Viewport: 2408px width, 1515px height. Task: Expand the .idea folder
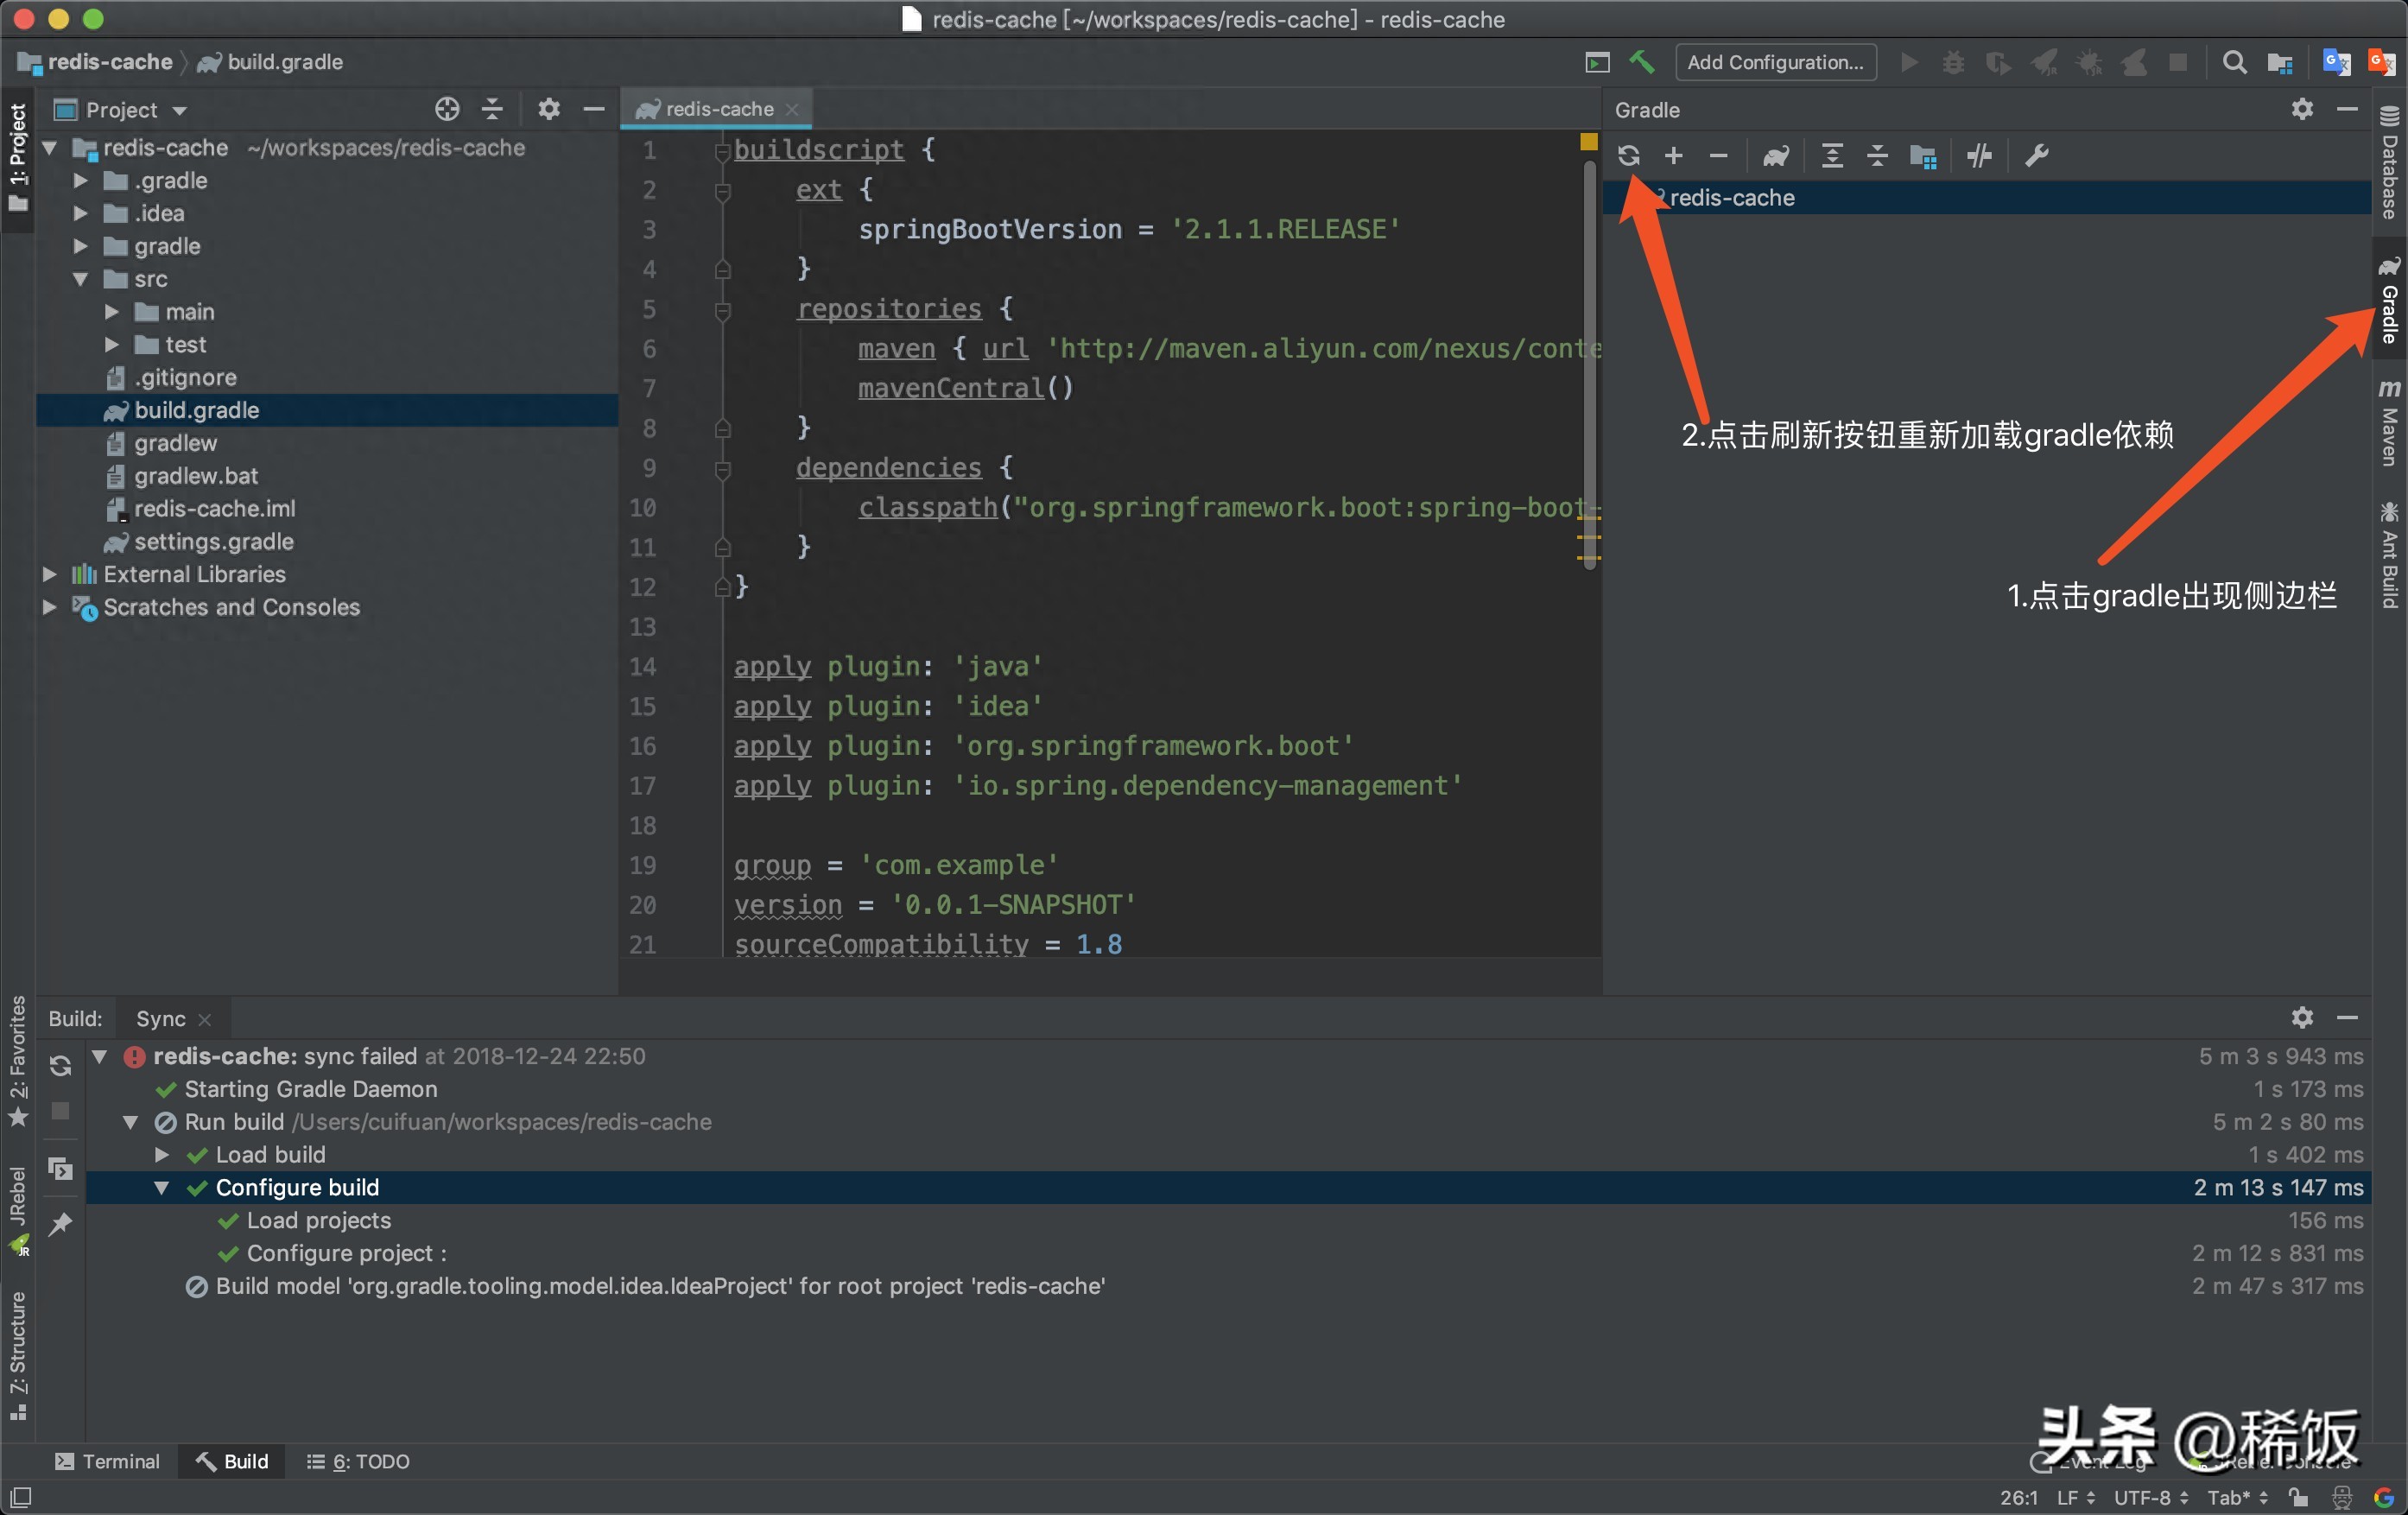[81, 213]
